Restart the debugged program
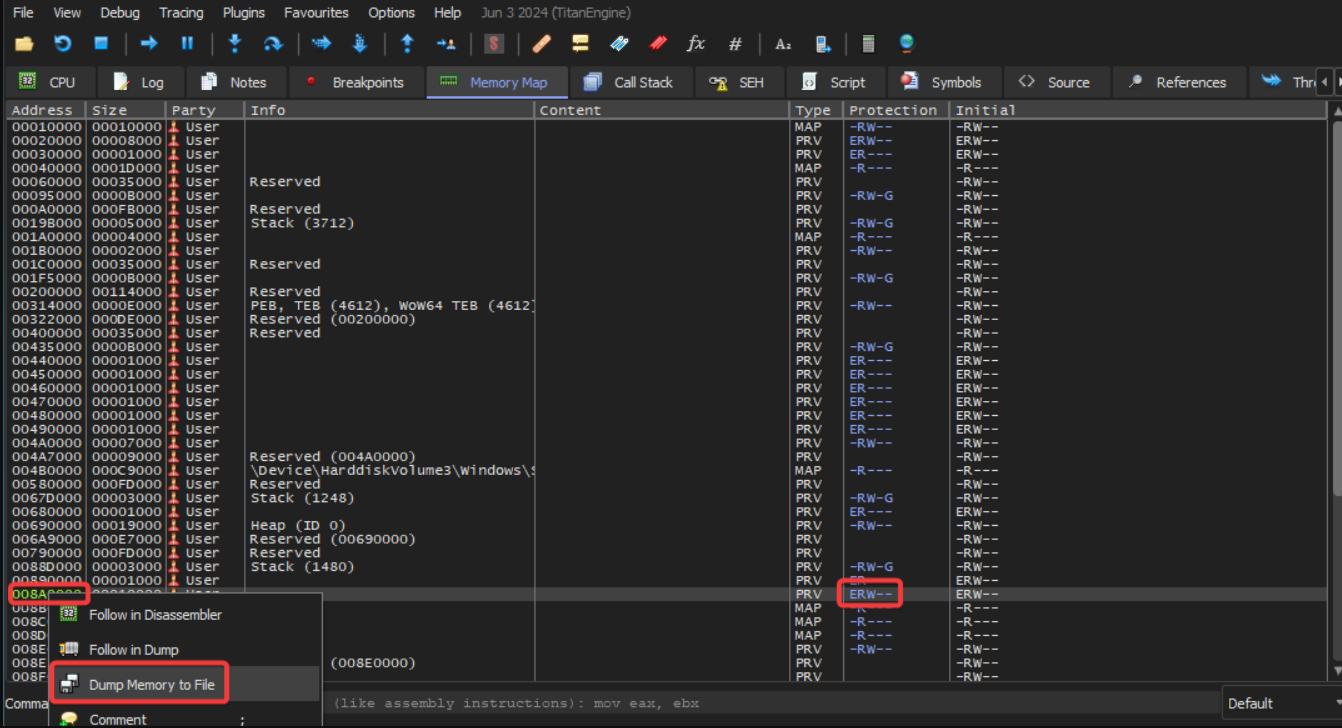This screenshot has height=728, width=1342. 62,44
